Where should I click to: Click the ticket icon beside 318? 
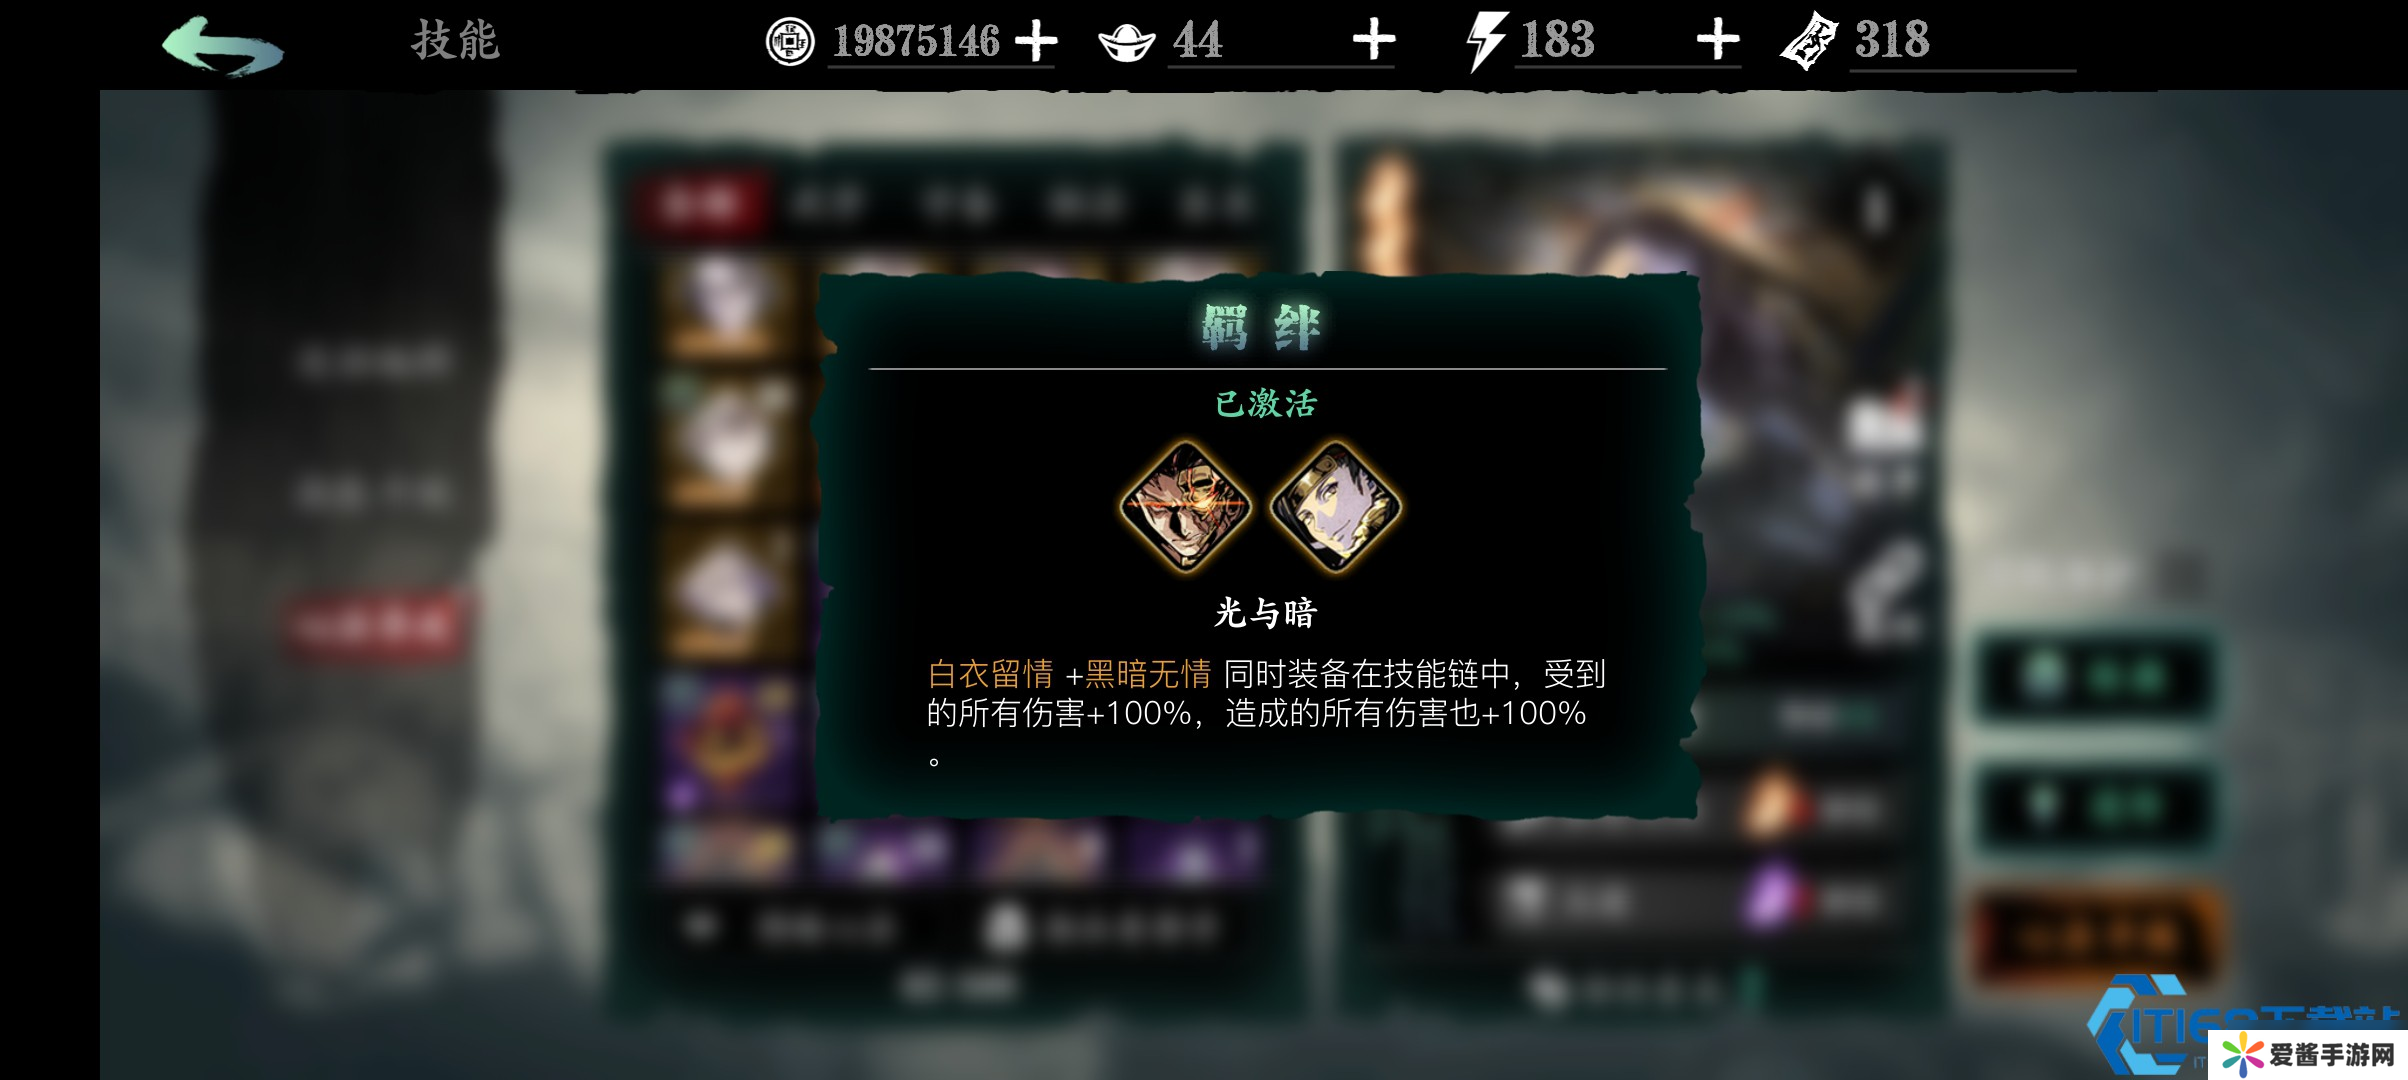click(1809, 41)
